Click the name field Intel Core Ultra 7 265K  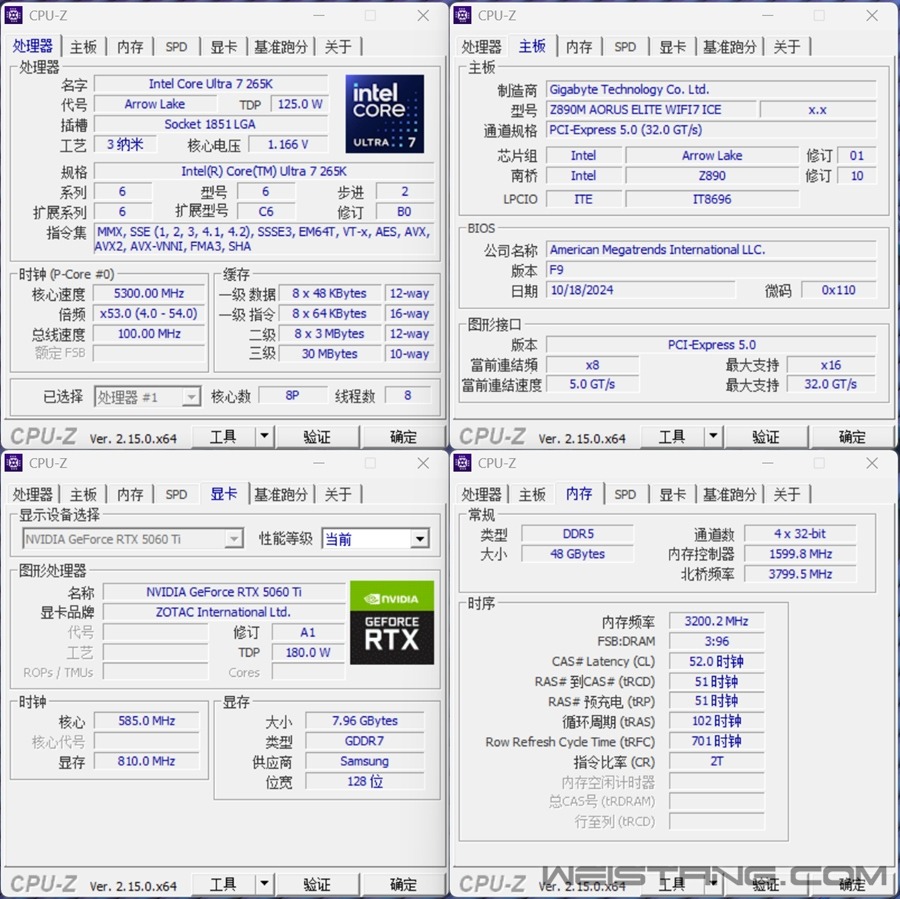pyautogui.click(x=211, y=84)
